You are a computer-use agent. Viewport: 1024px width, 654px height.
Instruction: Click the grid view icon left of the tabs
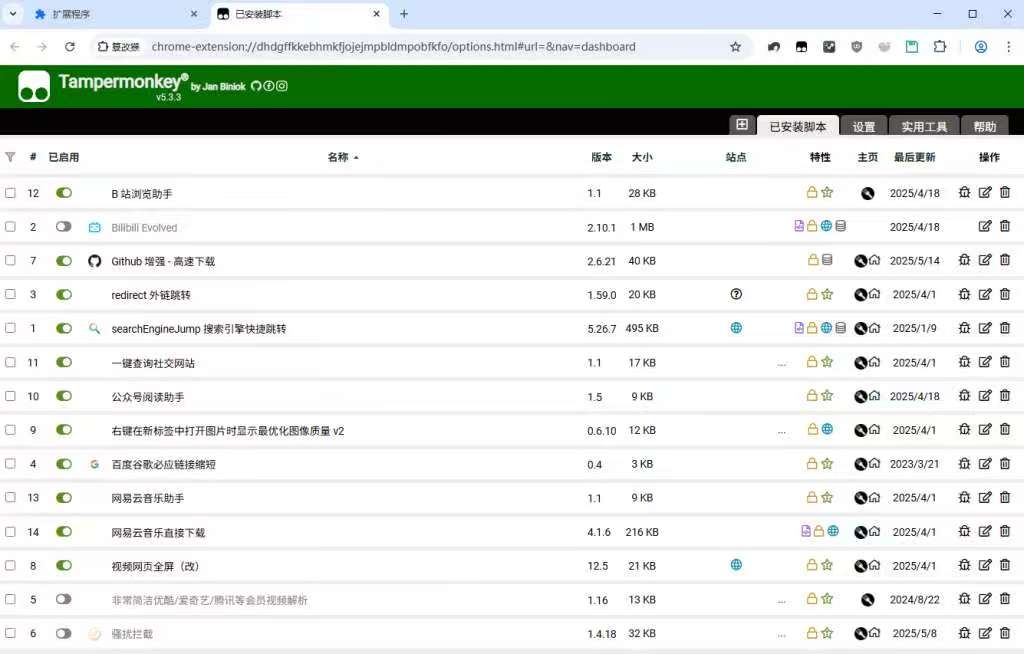tap(741, 124)
